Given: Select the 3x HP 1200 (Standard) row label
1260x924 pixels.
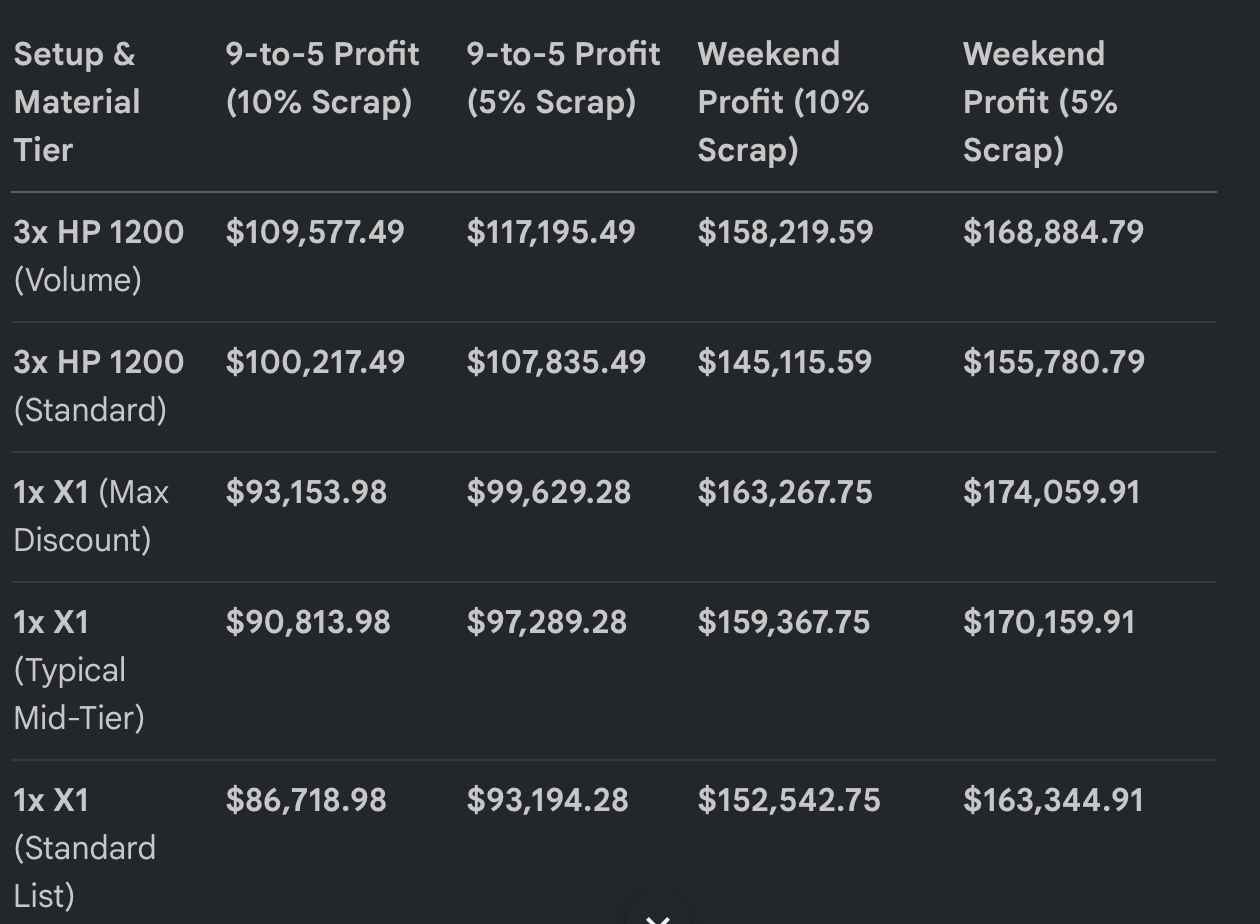Looking at the screenshot, I should coord(99,386).
